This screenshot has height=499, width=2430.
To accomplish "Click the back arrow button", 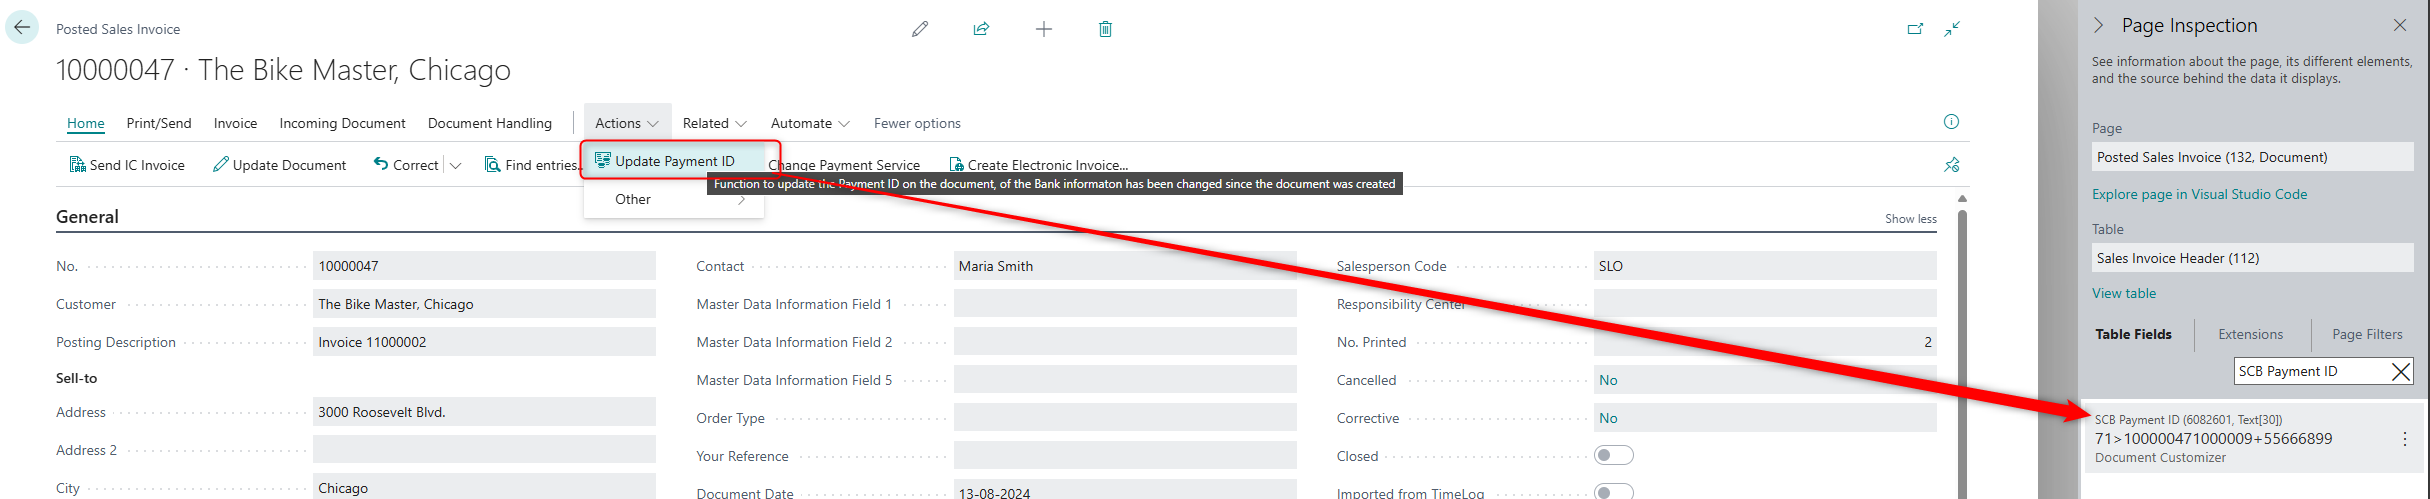I will (x=22, y=28).
